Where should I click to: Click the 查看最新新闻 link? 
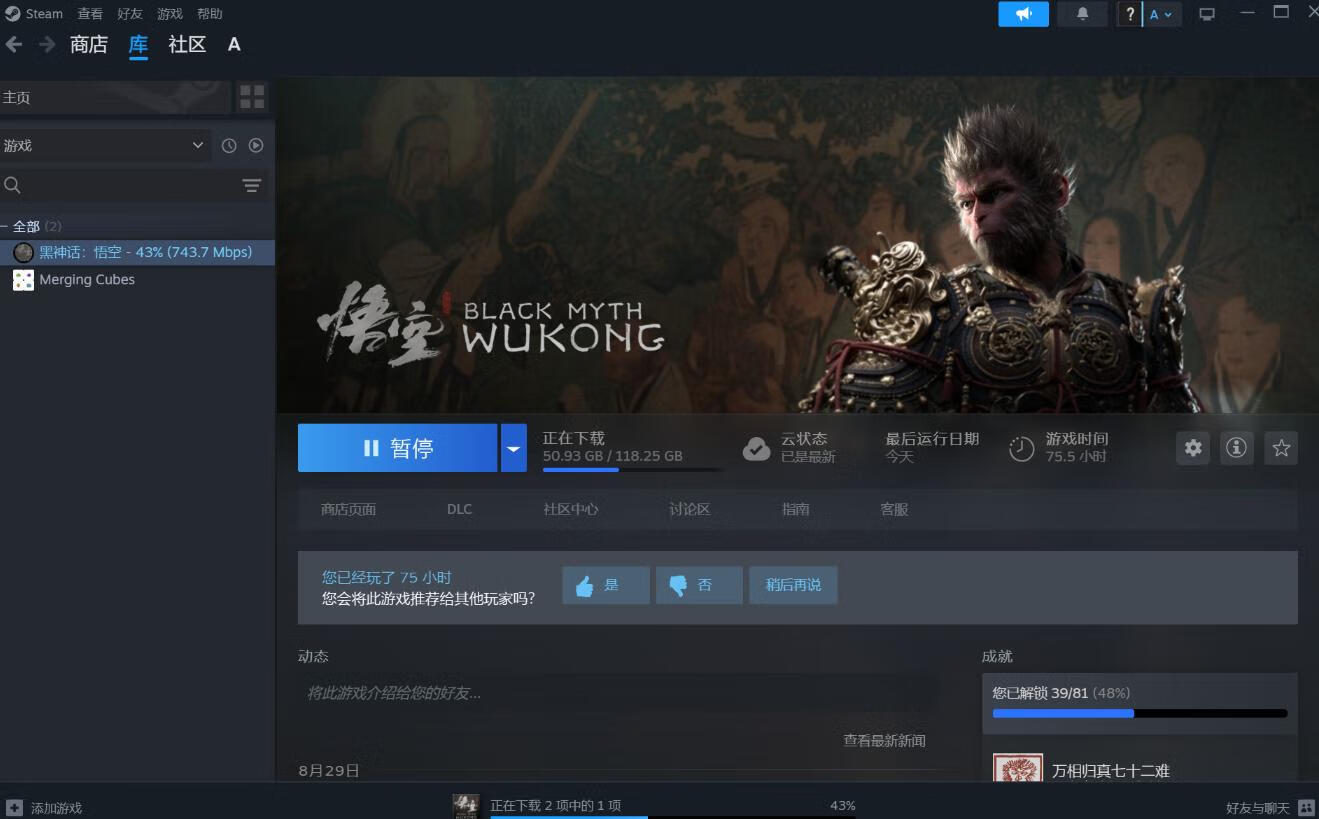click(x=884, y=741)
